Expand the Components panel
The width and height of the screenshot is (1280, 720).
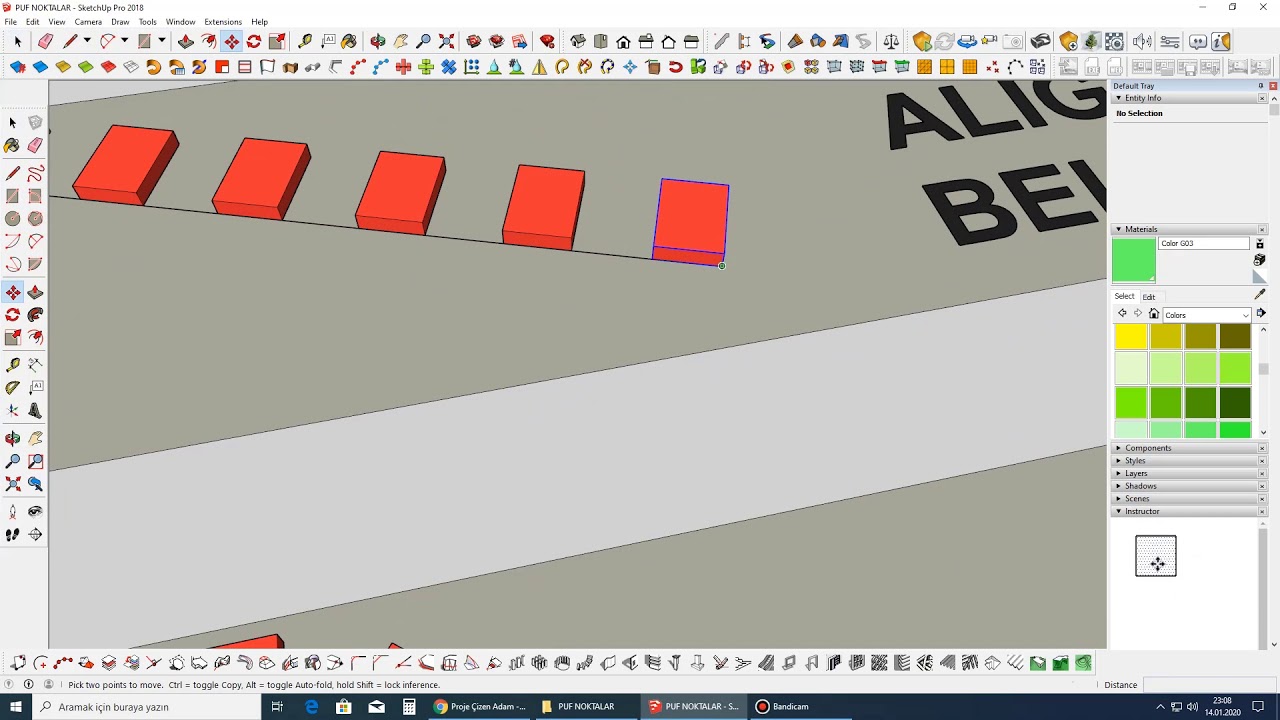coord(1119,448)
